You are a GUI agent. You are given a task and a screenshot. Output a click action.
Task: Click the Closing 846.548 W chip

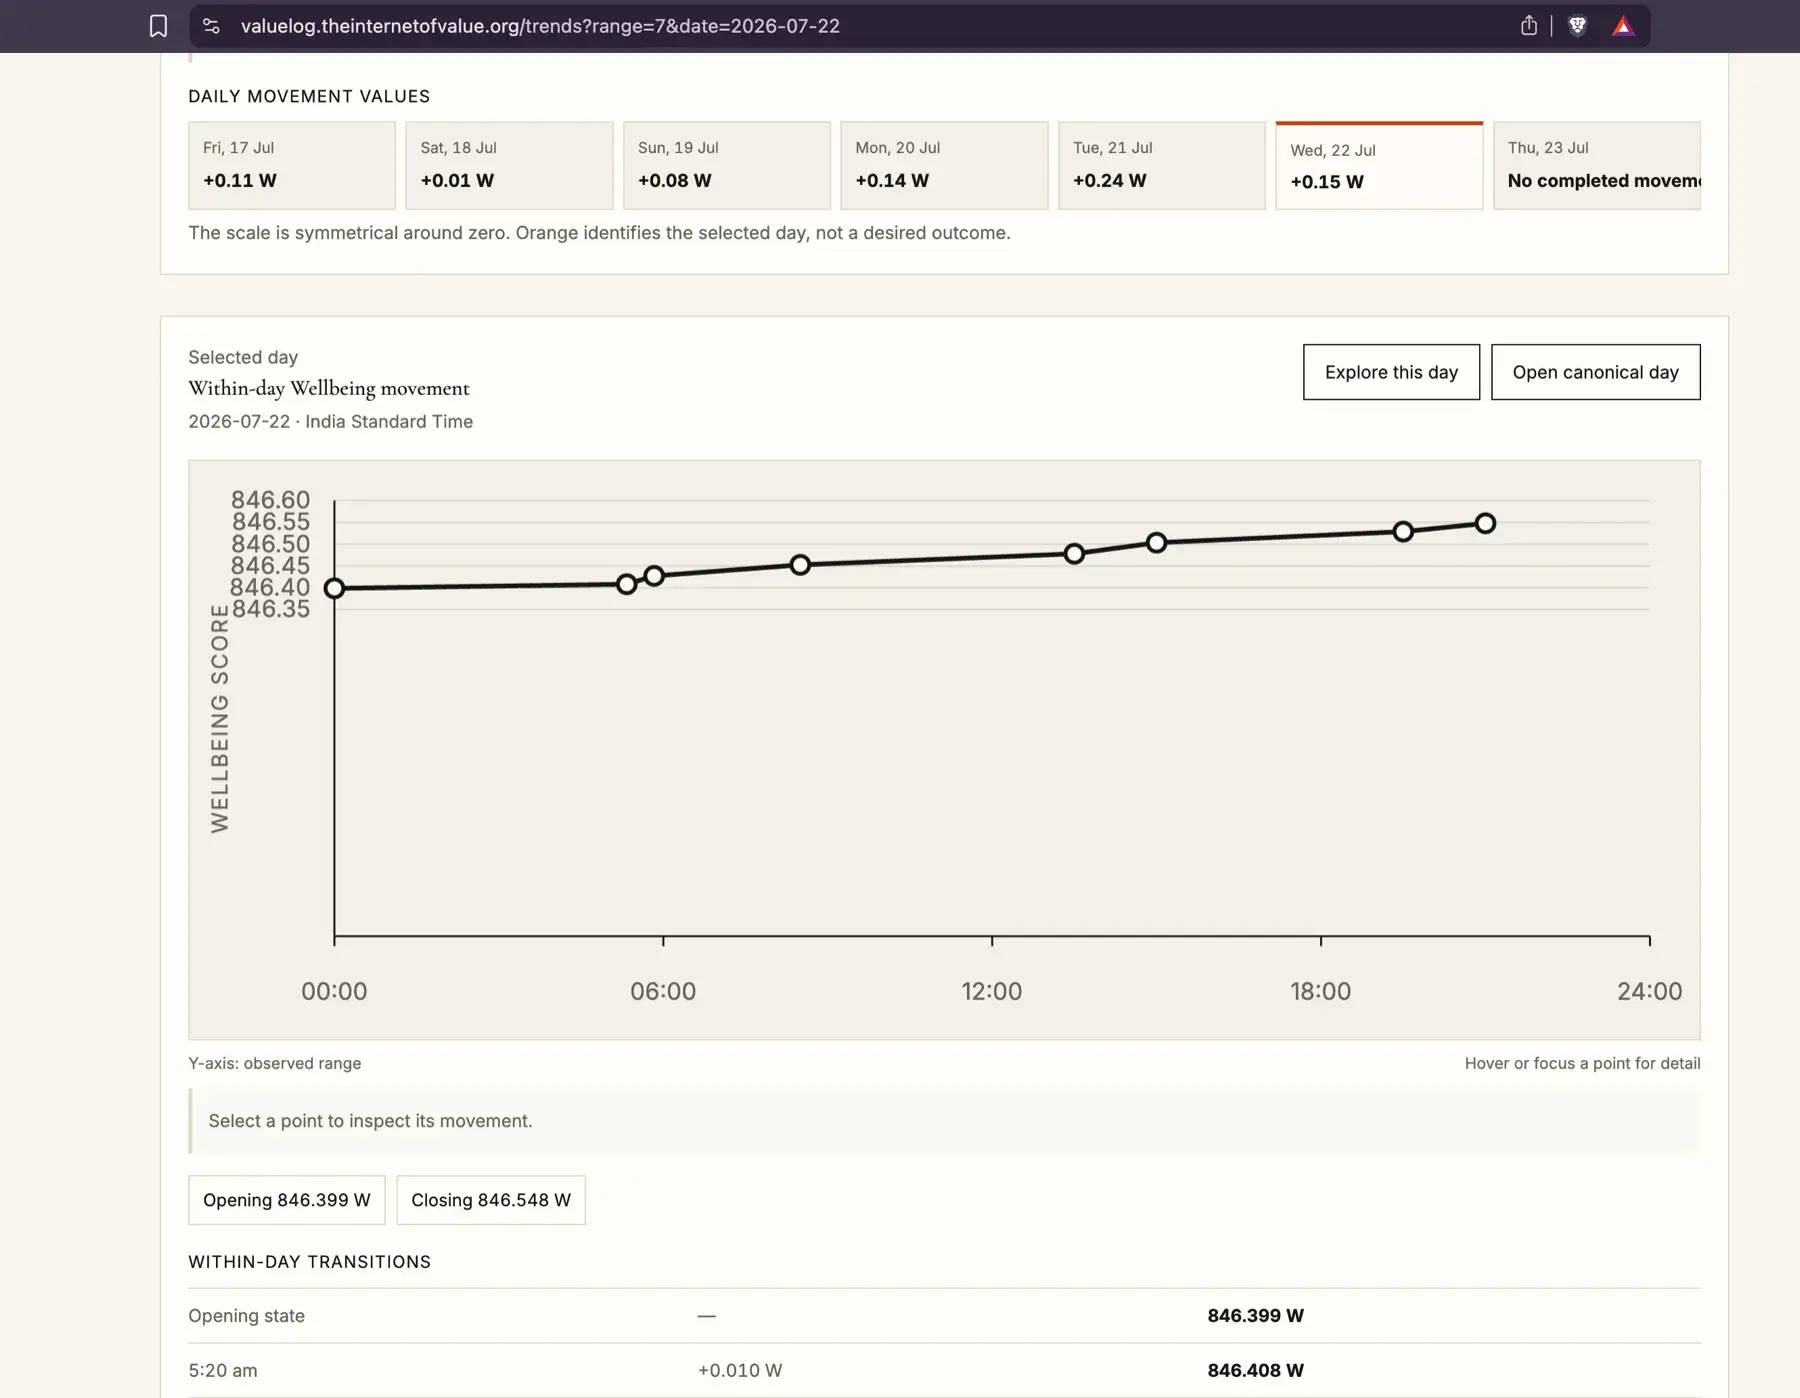tap(491, 1200)
